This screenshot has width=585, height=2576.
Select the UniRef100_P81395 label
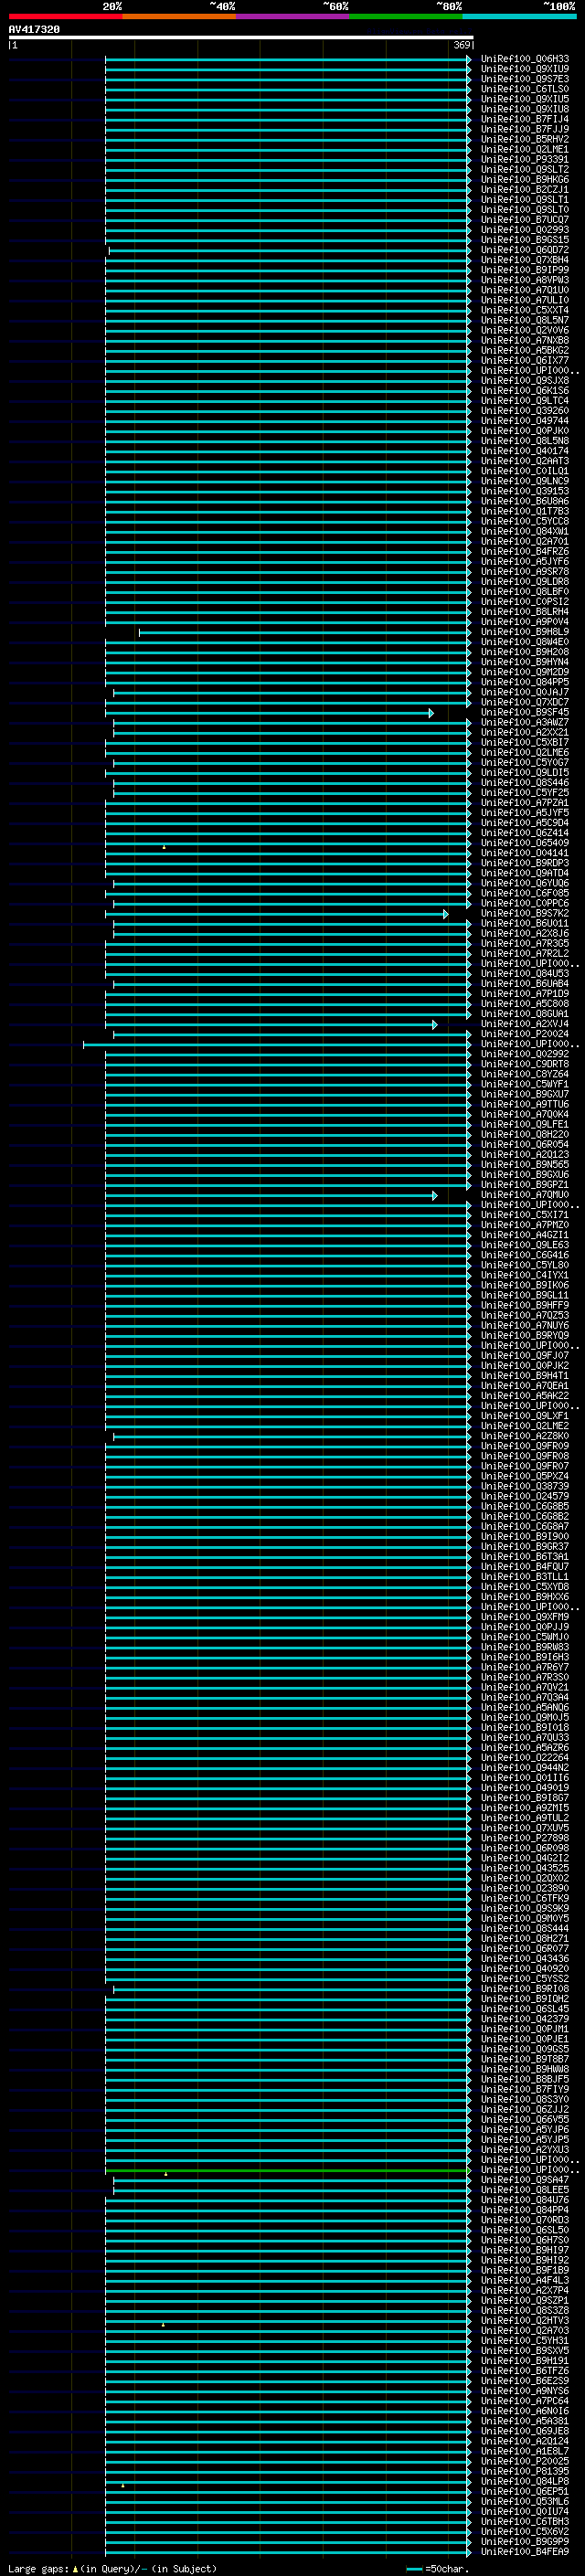coord(525,2471)
